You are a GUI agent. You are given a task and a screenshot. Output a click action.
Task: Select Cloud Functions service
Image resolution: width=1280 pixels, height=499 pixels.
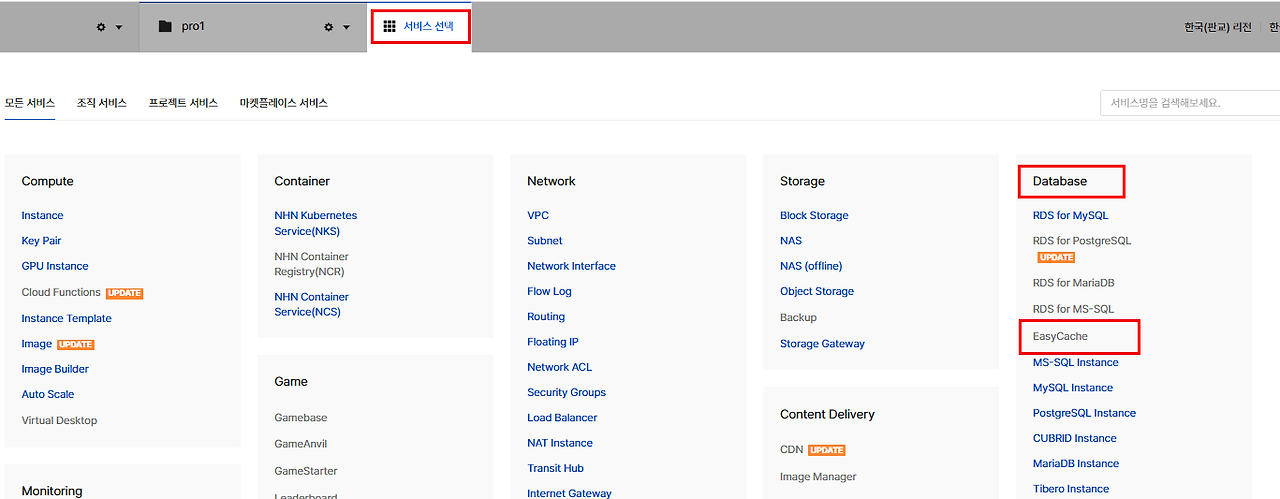[61, 292]
